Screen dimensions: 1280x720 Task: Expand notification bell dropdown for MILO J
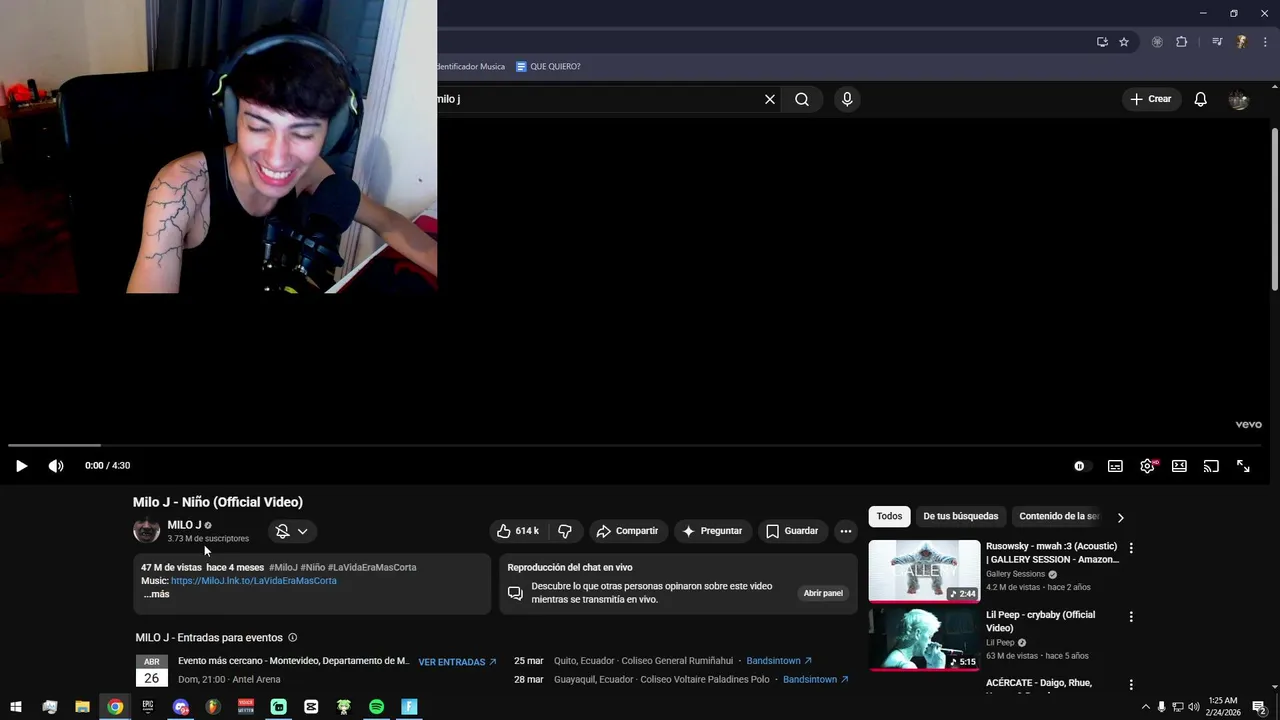point(292,532)
